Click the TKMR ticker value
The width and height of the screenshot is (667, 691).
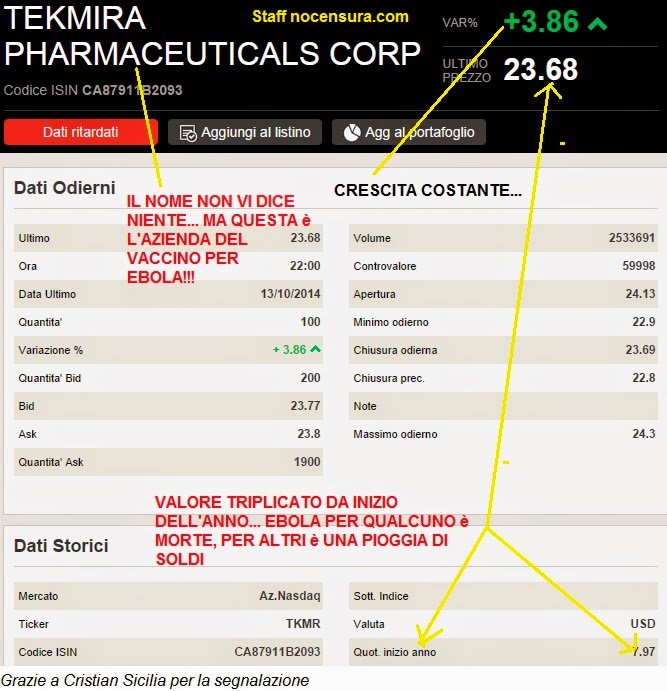[x=303, y=624]
